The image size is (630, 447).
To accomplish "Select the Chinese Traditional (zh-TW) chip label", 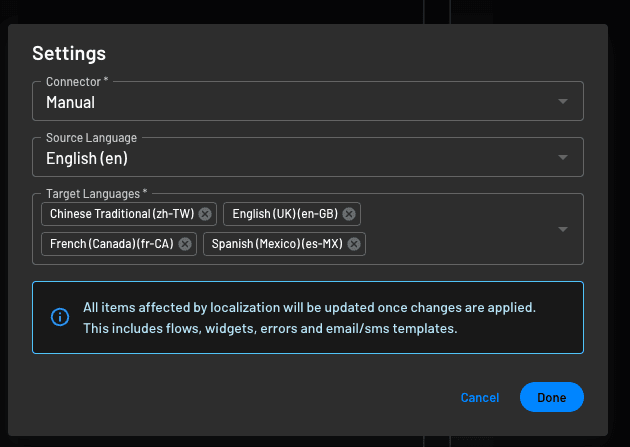I will coord(122,214).
